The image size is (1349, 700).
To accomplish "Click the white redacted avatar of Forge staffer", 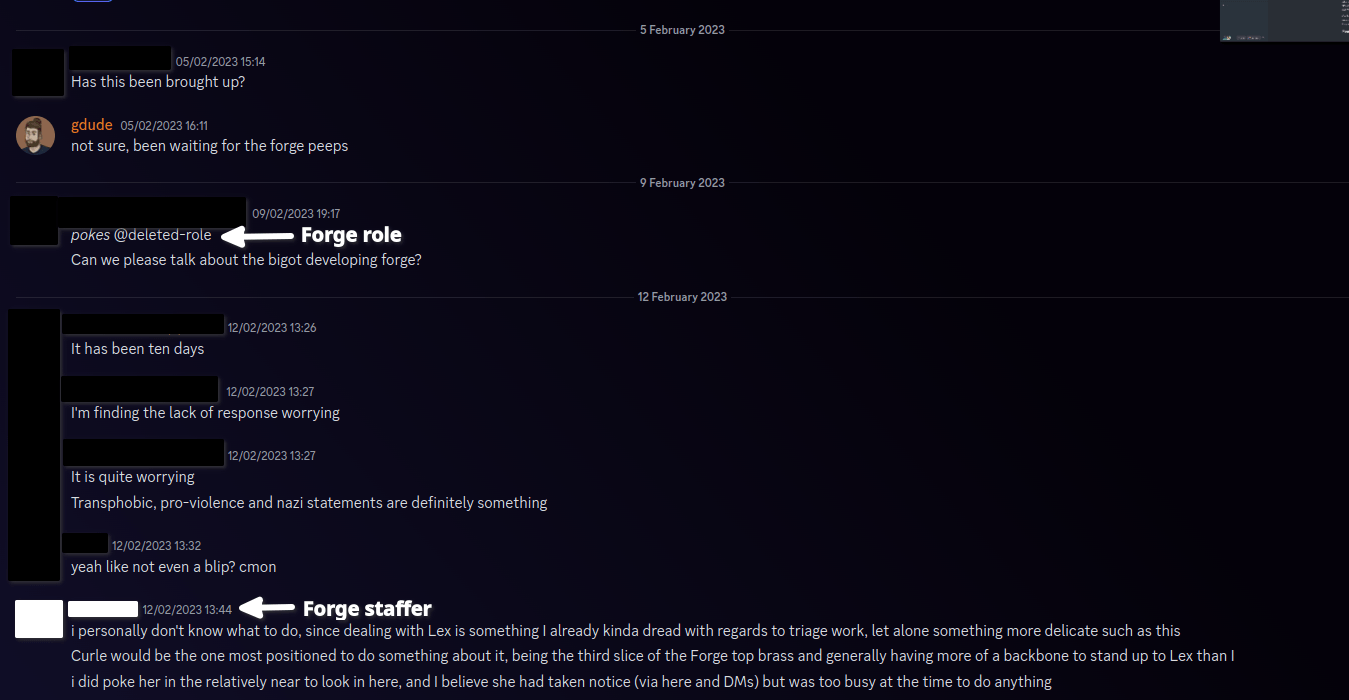I will (39, 619).
